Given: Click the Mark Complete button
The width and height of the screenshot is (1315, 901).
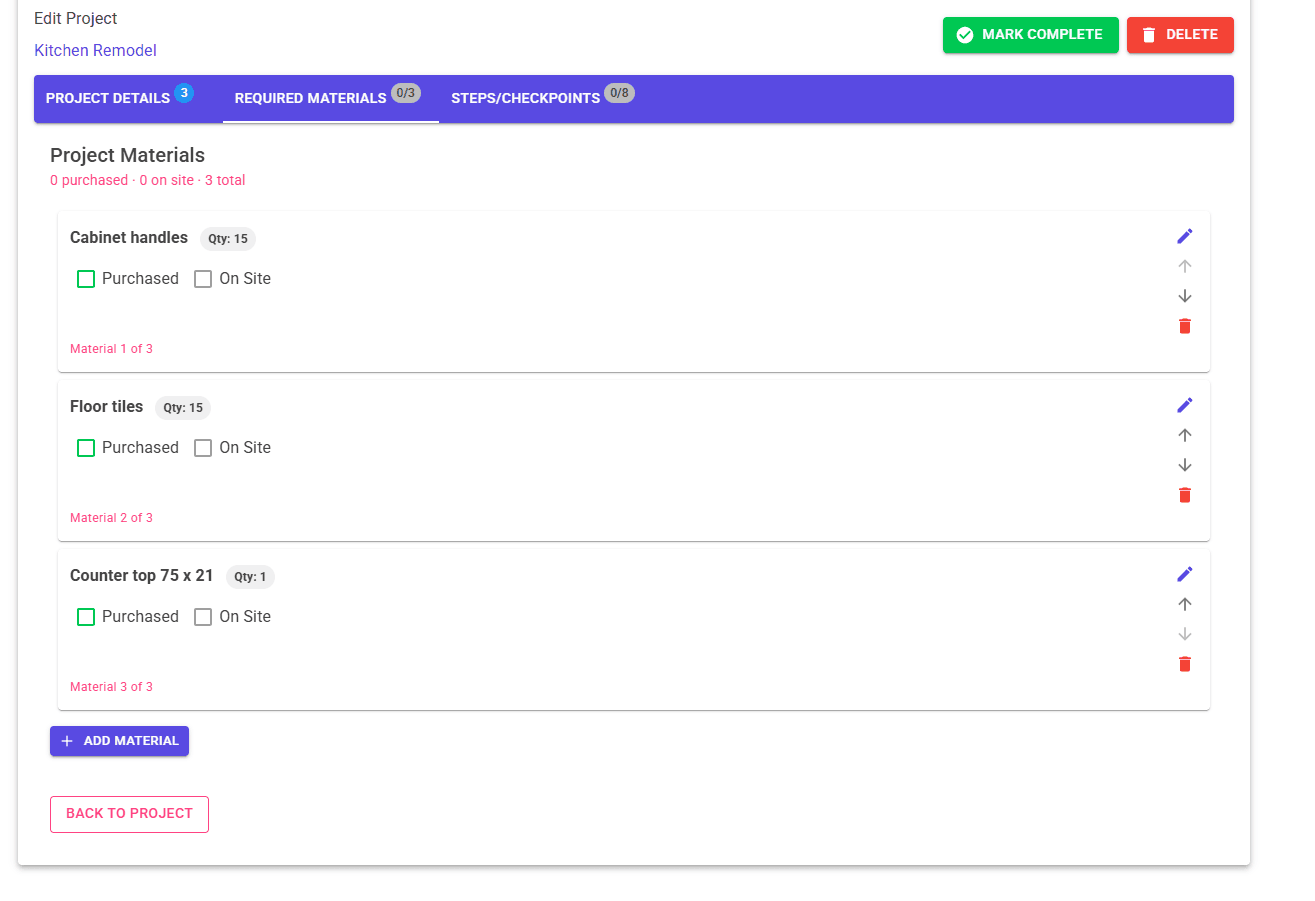Looking at the screenshot, I should tap(1030, 35).
